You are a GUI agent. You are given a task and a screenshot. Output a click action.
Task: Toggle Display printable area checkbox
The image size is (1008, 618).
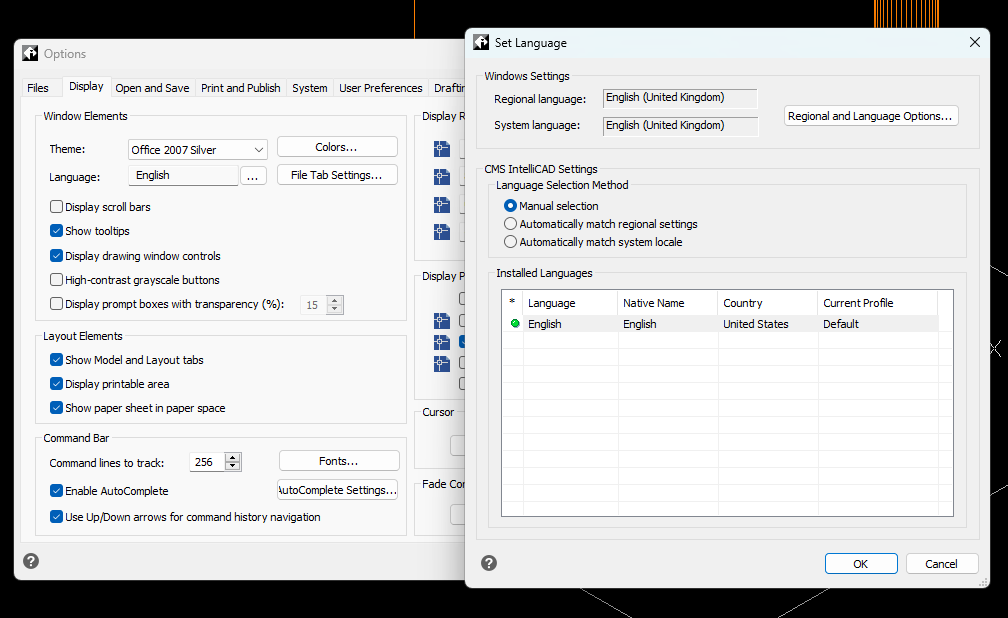57,384
